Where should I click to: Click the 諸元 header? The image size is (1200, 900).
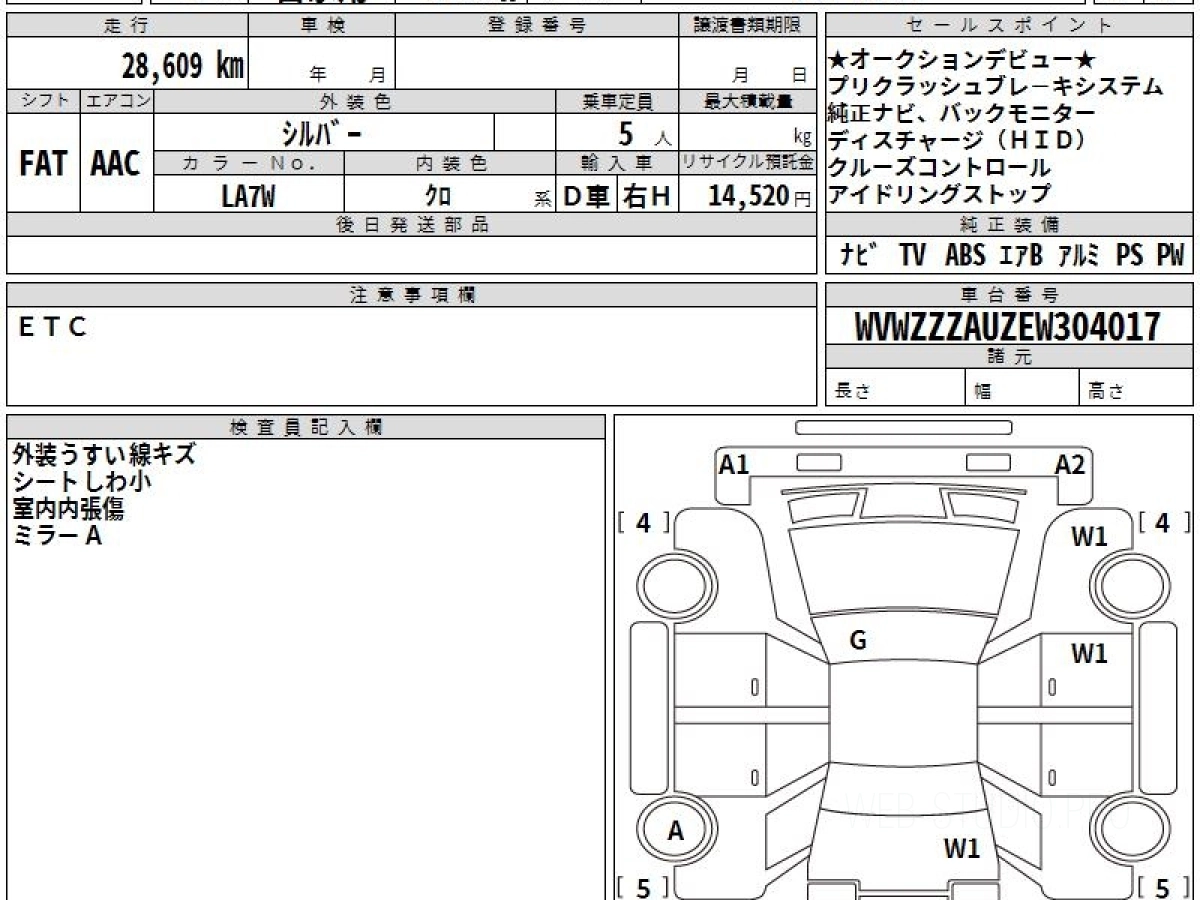coord(1009,357)
